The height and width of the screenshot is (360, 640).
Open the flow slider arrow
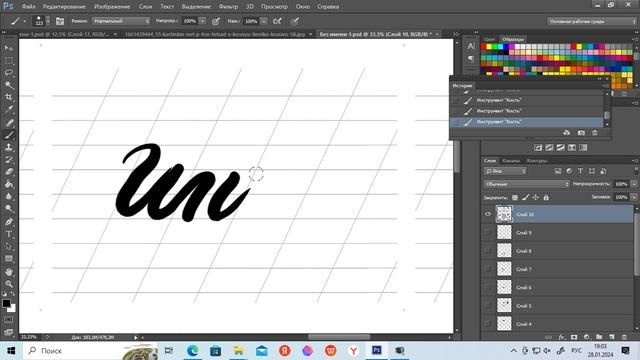point(264,21)
